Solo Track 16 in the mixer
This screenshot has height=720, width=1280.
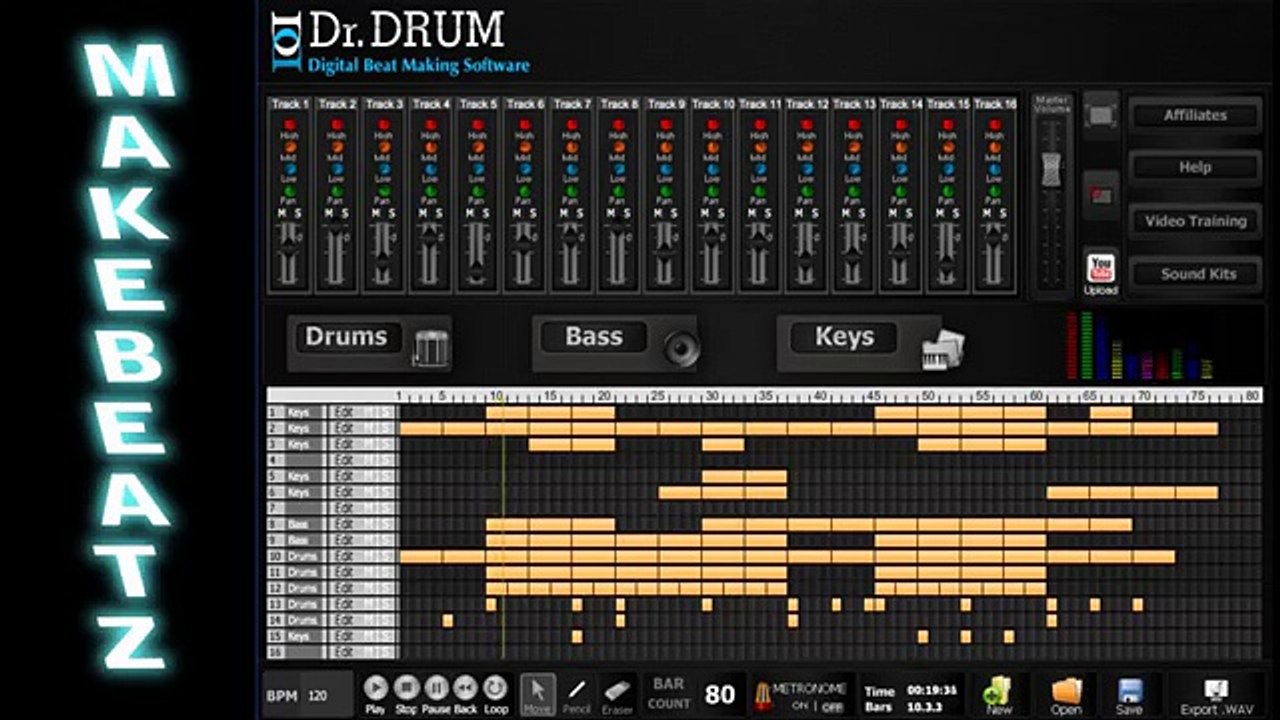click(x=1003, y=213)
